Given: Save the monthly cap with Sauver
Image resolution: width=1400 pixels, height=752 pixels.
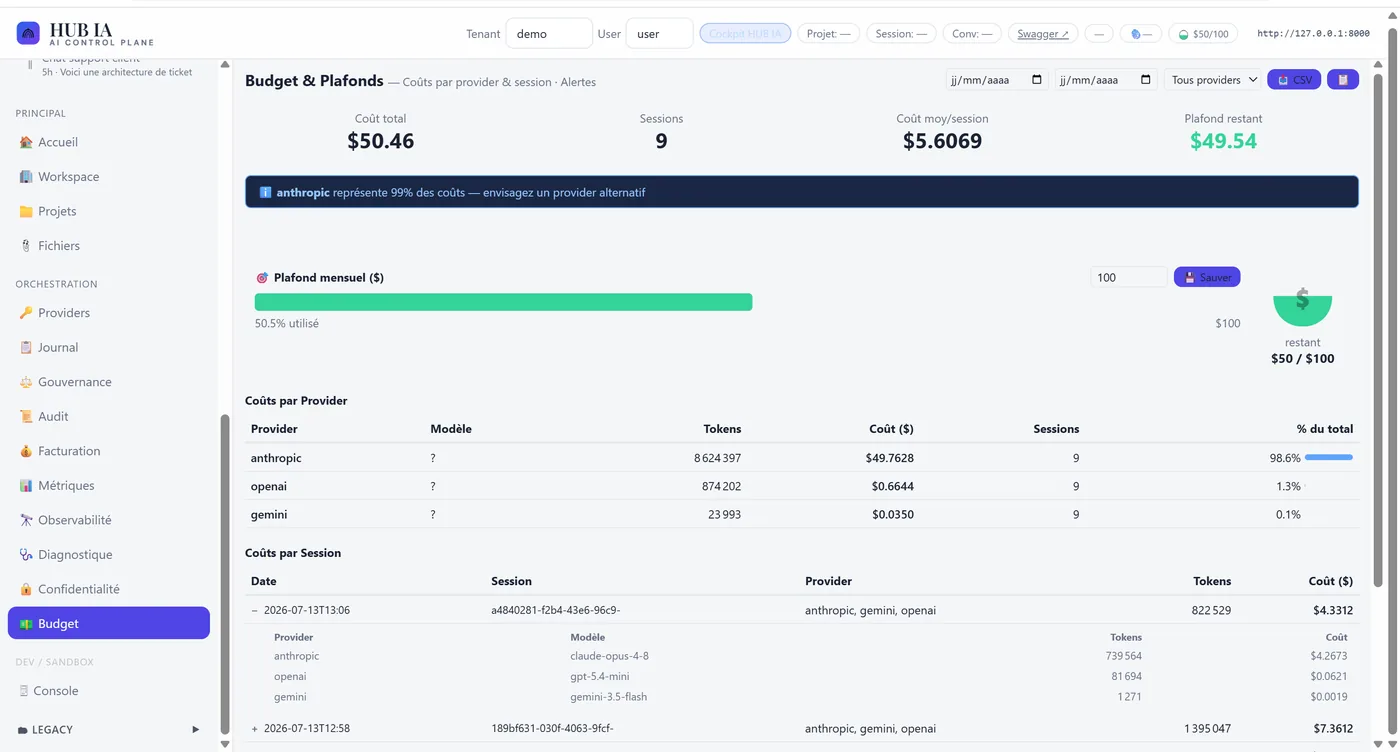Looking at the screenshot, I should (1207, 277).
